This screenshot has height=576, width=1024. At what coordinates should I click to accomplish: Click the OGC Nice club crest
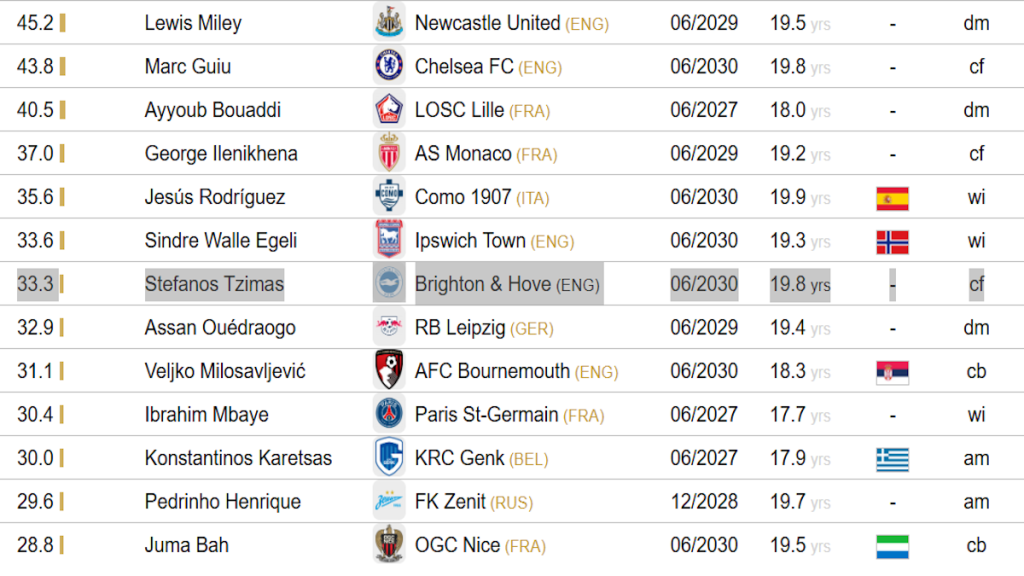(388, 545)
